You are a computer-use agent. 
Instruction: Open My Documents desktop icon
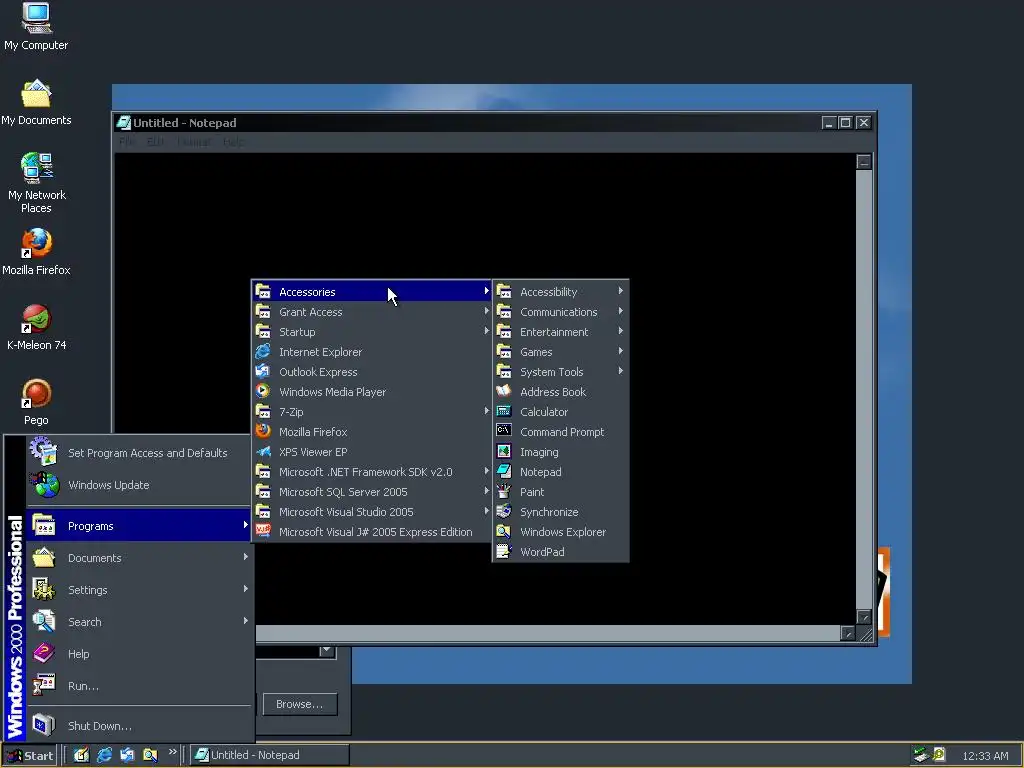click(x=36, y=102)
